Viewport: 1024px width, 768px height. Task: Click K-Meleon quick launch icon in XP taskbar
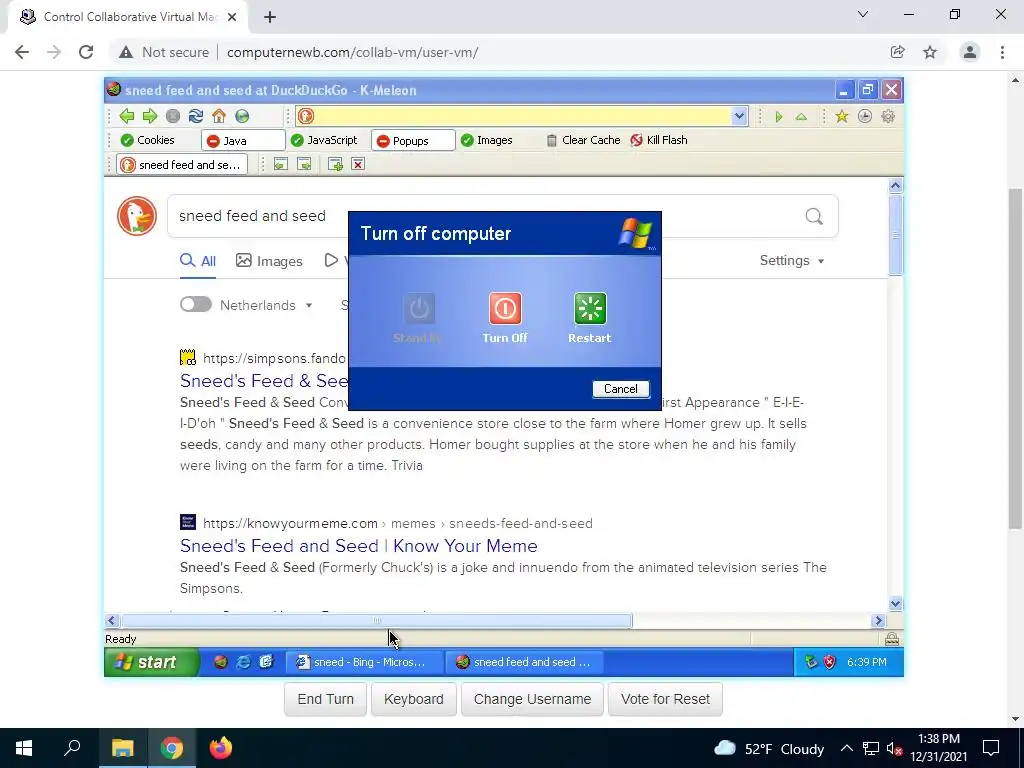(221, 662)
